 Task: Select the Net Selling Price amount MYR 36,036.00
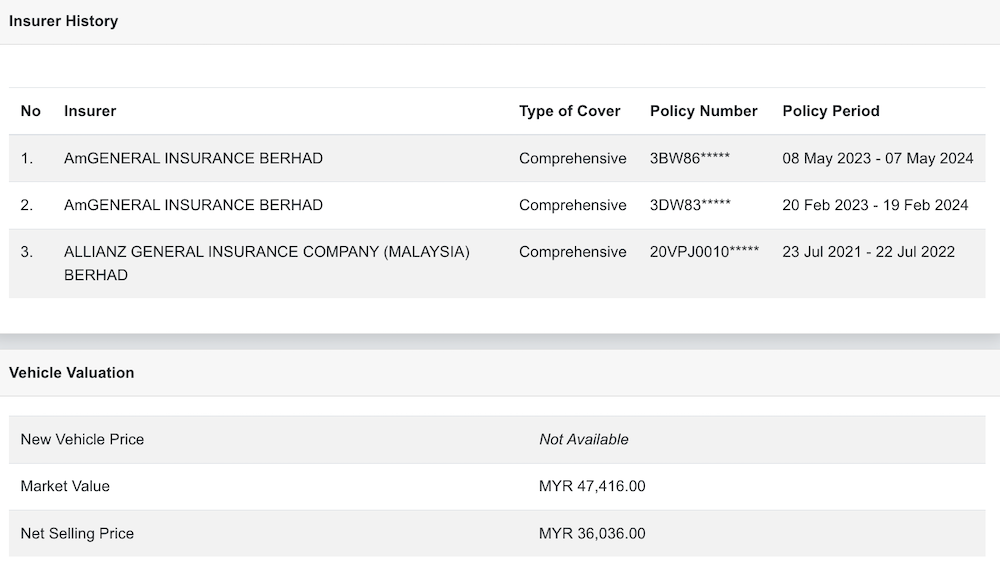pos(592,534)
